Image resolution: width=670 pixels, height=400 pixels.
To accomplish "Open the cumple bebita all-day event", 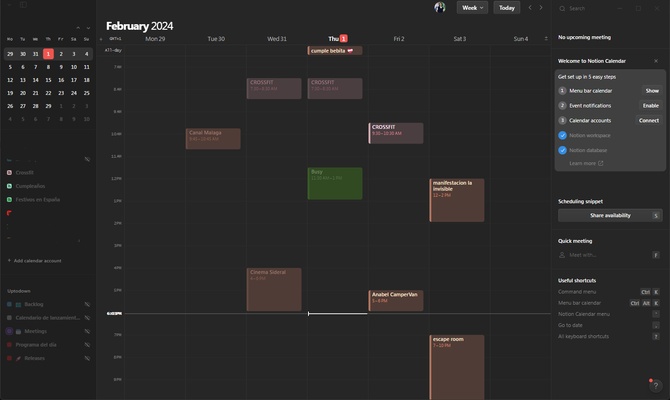I will 335,51.
